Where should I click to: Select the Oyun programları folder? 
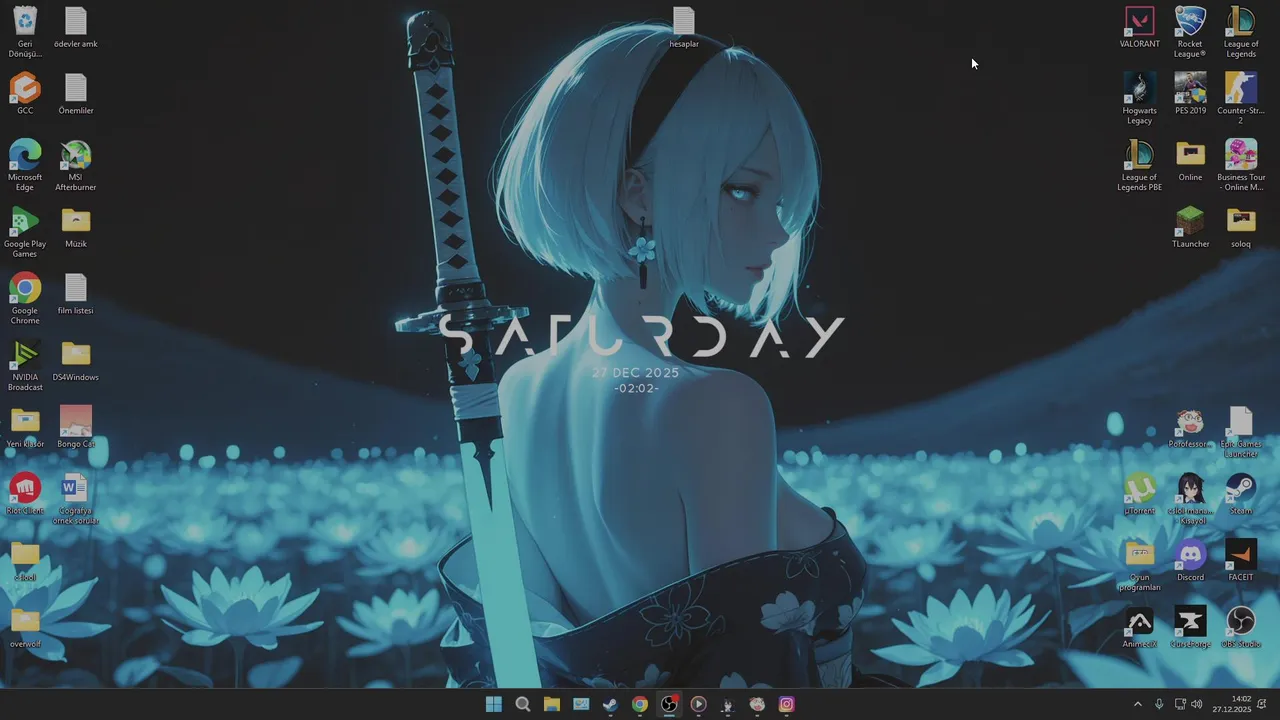1140,565
